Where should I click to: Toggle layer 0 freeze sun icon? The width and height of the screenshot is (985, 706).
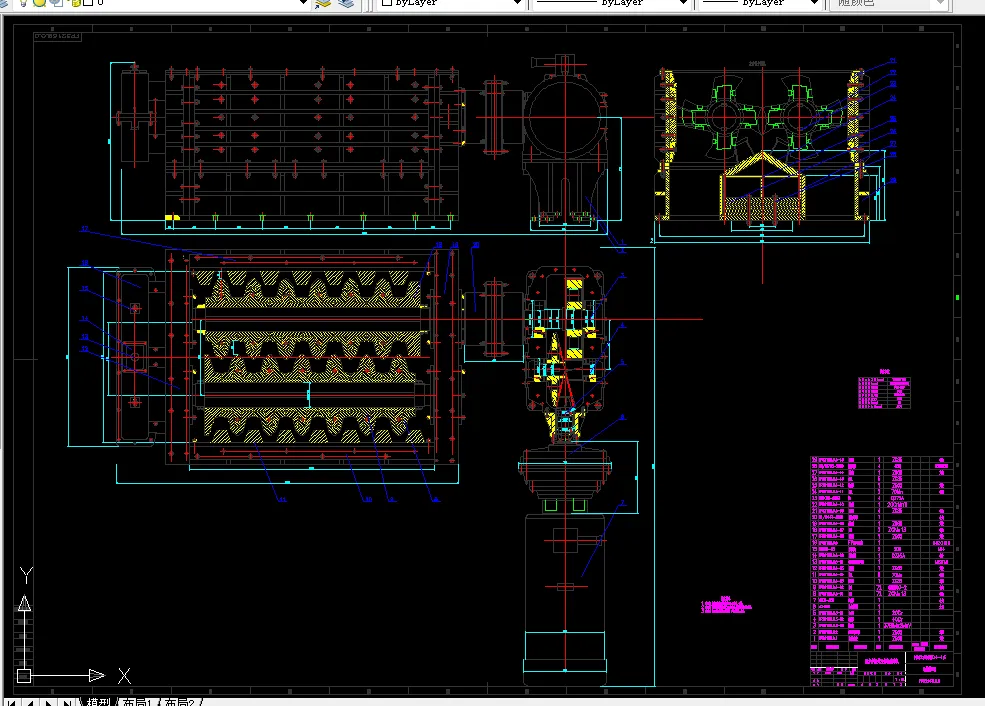click(x=39, y=3)
